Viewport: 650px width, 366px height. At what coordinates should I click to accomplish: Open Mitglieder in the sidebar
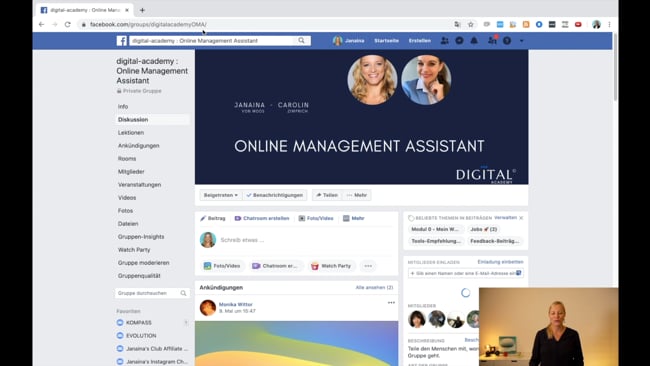pyautogui.click(x=131, y=172)
